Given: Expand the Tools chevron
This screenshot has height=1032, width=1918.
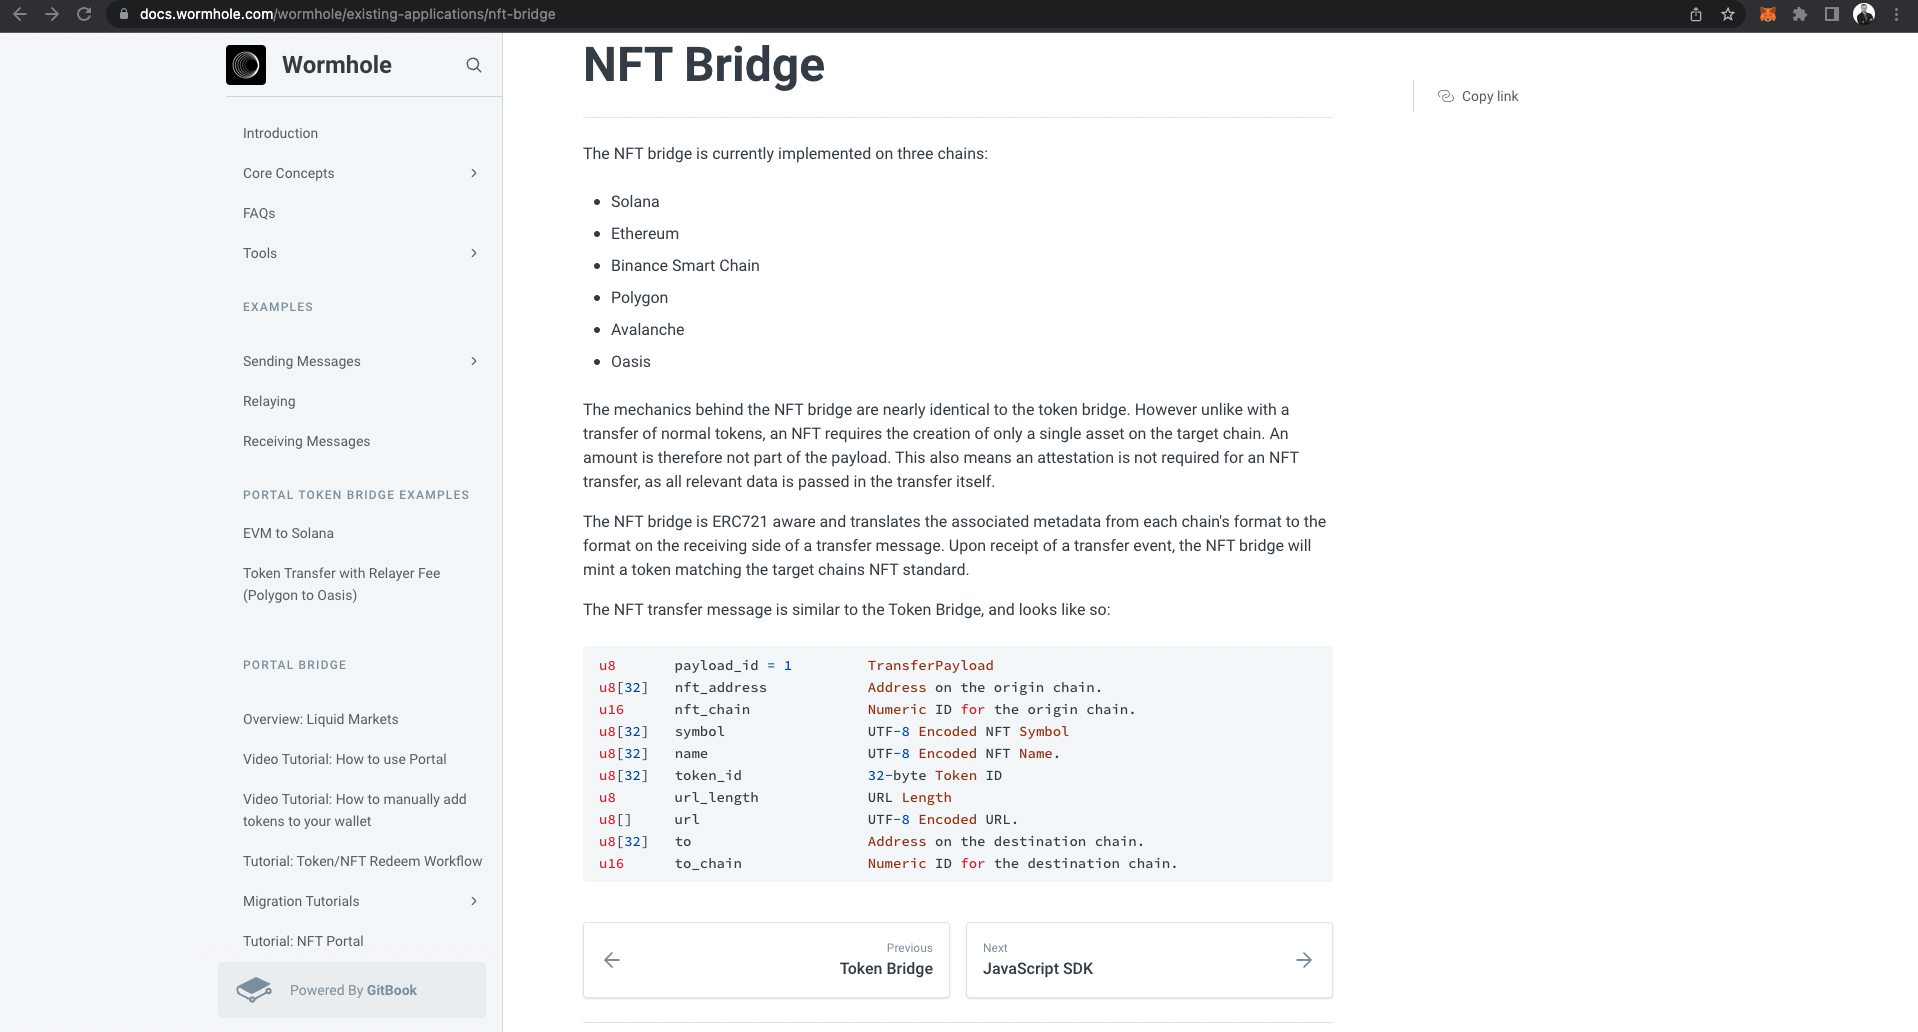Looking at the screenshot, I should 474,253.
